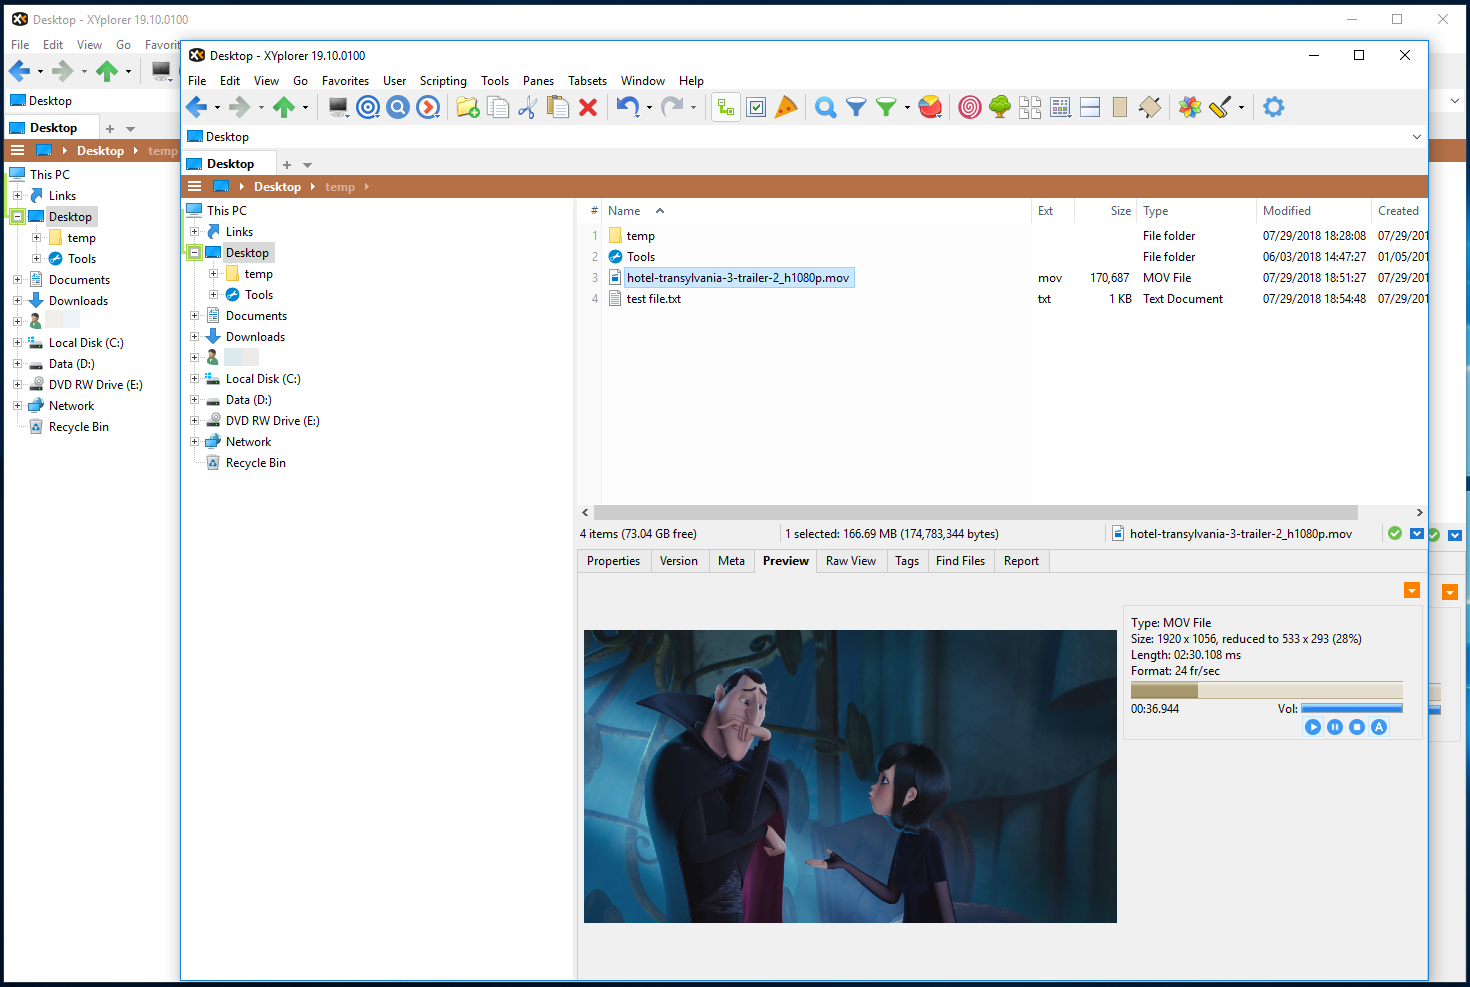Open Find Files with the magnifier icon
Screen dimensions: 1470x987
coord(825,108)
